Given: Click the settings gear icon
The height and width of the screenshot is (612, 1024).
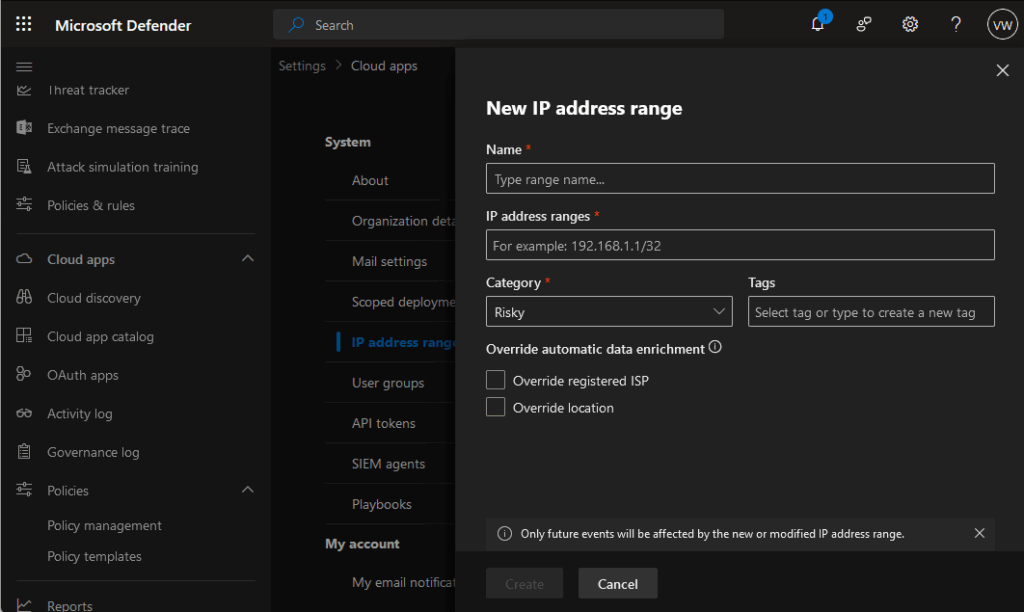Looking at the screenshot, I should 910,25.
